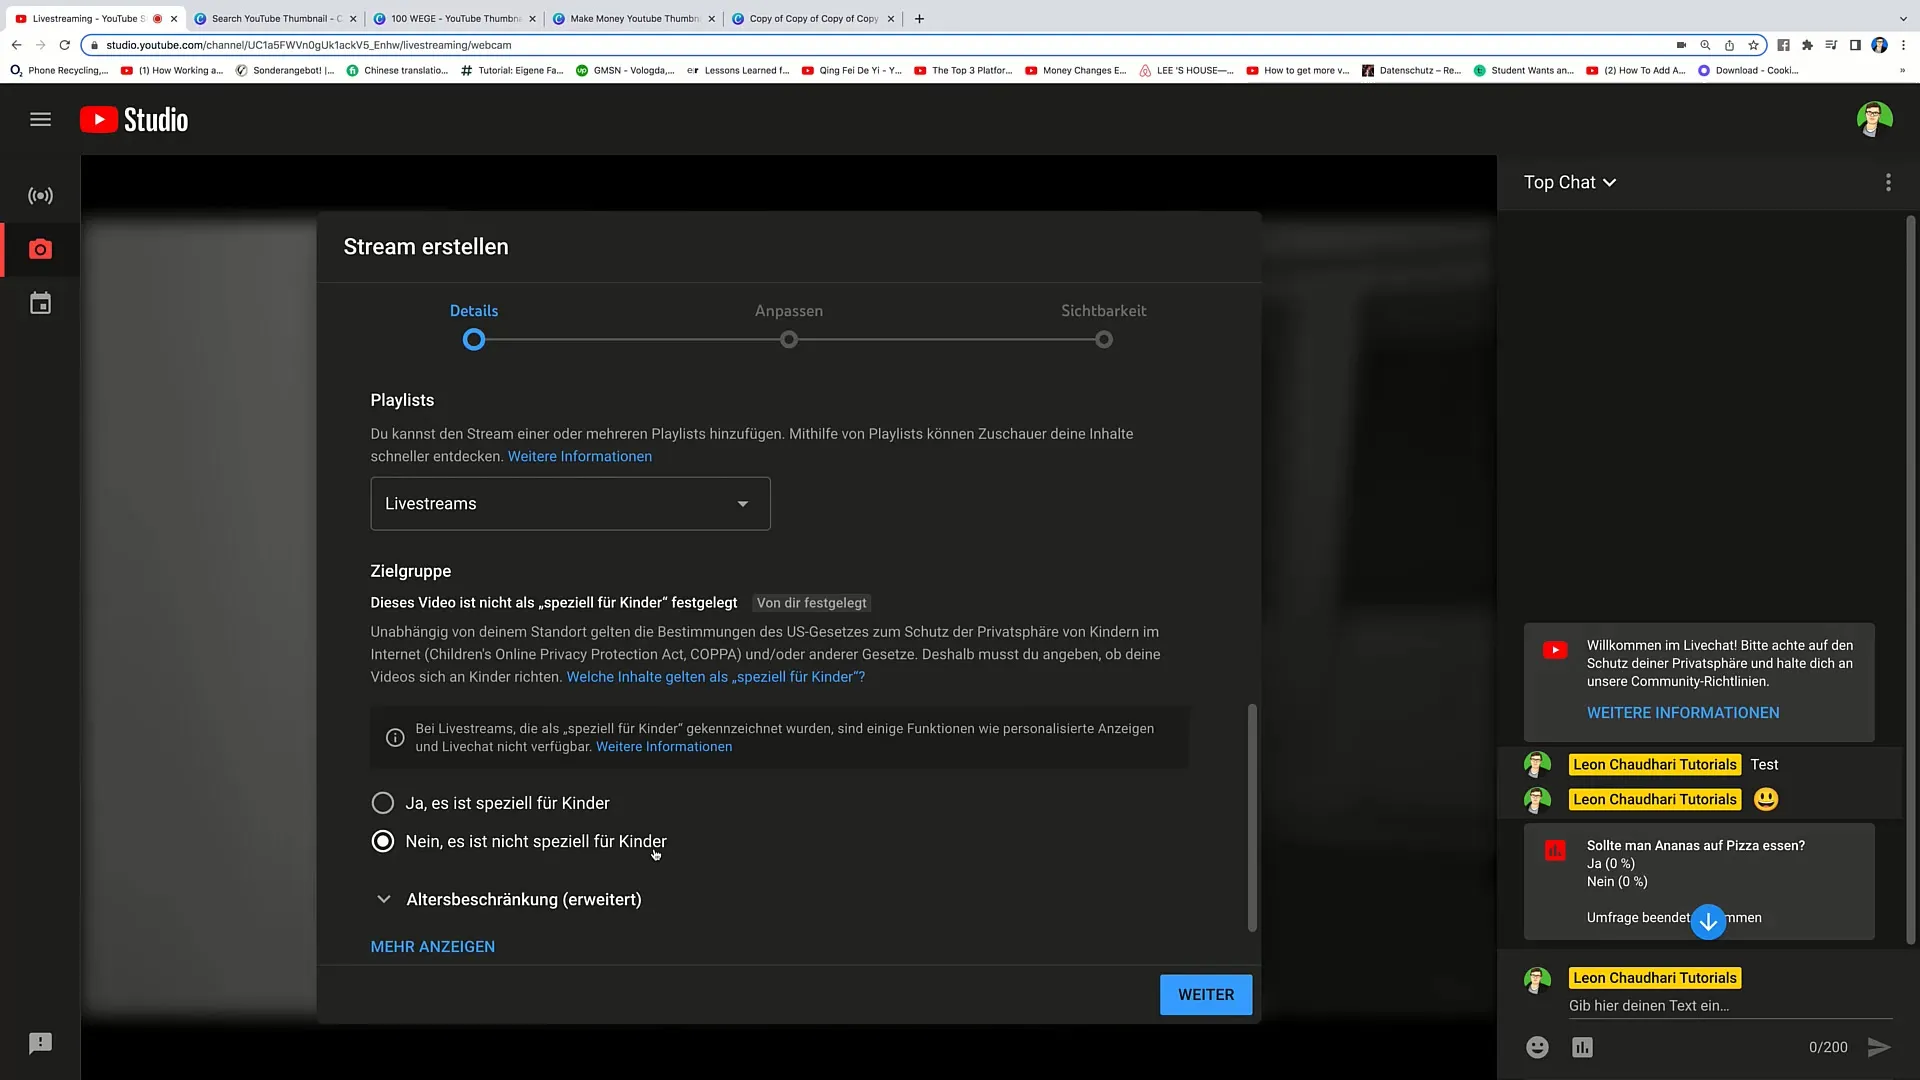Send feedback via sidebar exclamation icon

point(40,1043)
